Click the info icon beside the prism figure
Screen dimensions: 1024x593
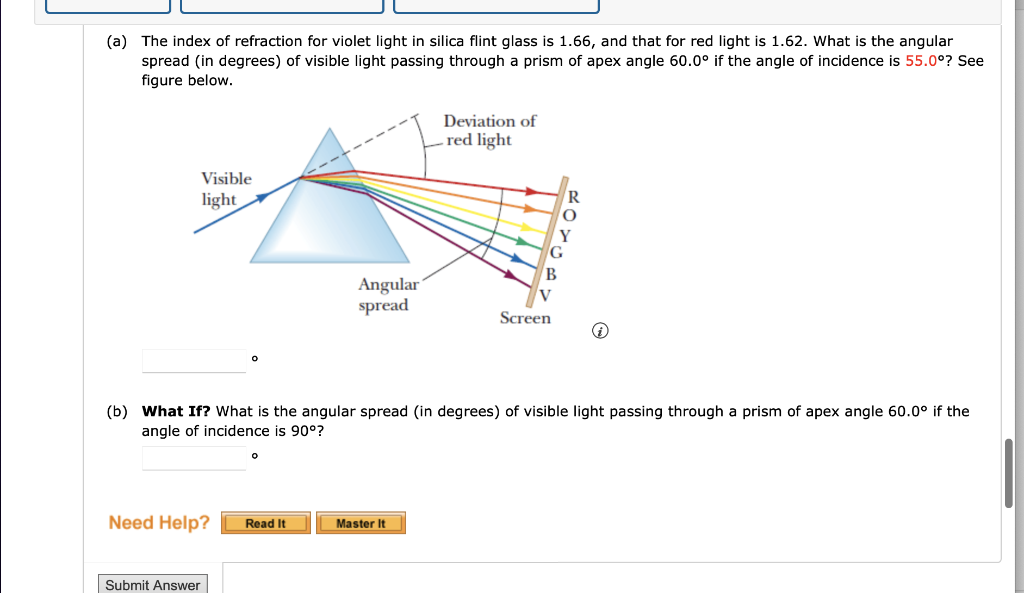(600, 331)
